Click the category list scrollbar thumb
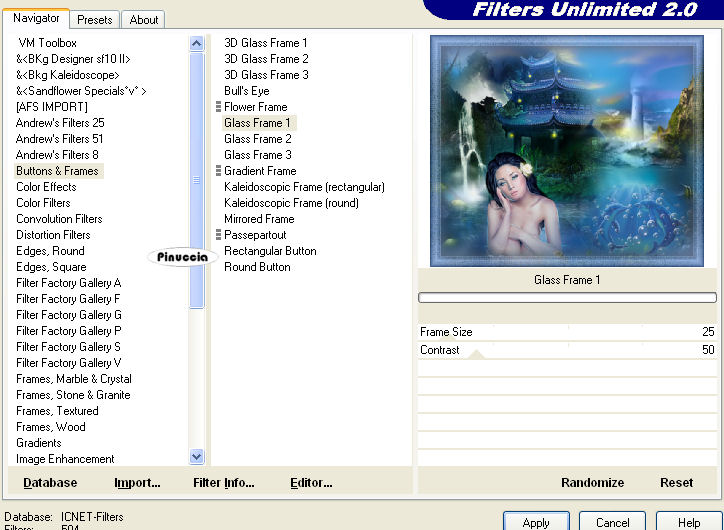This screenshot has height=530, width=724. click(196, 180)
